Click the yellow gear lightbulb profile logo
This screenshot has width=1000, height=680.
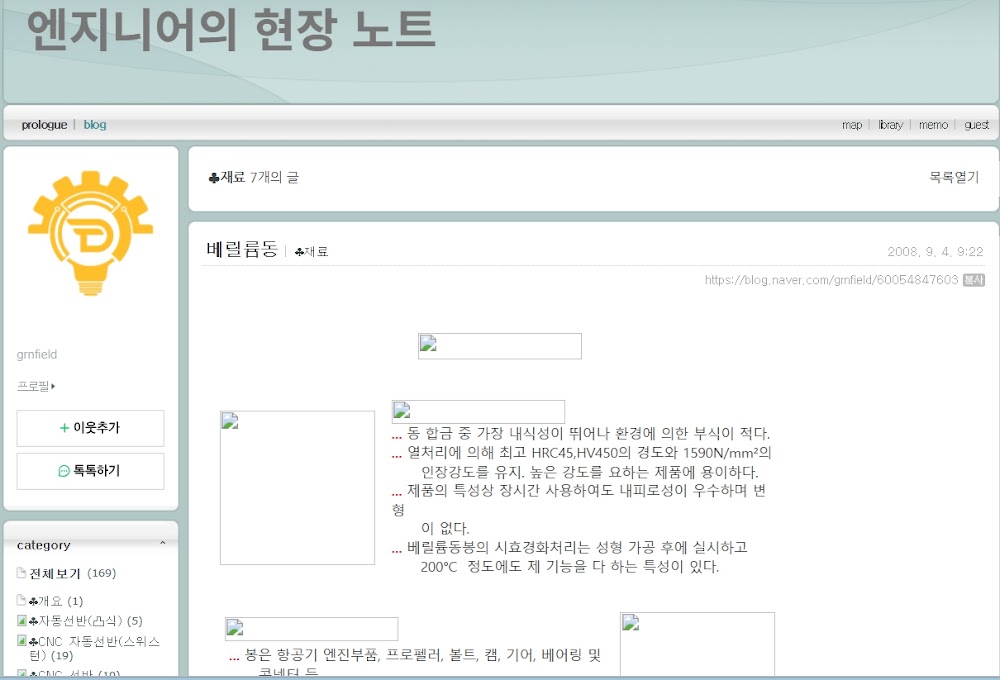pyautogui.click(x=91, y=233)
